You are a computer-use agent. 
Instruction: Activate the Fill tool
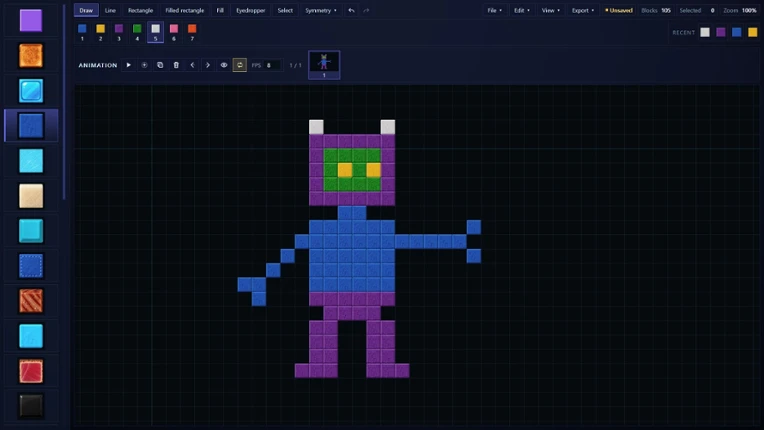[x=220, y=10]
